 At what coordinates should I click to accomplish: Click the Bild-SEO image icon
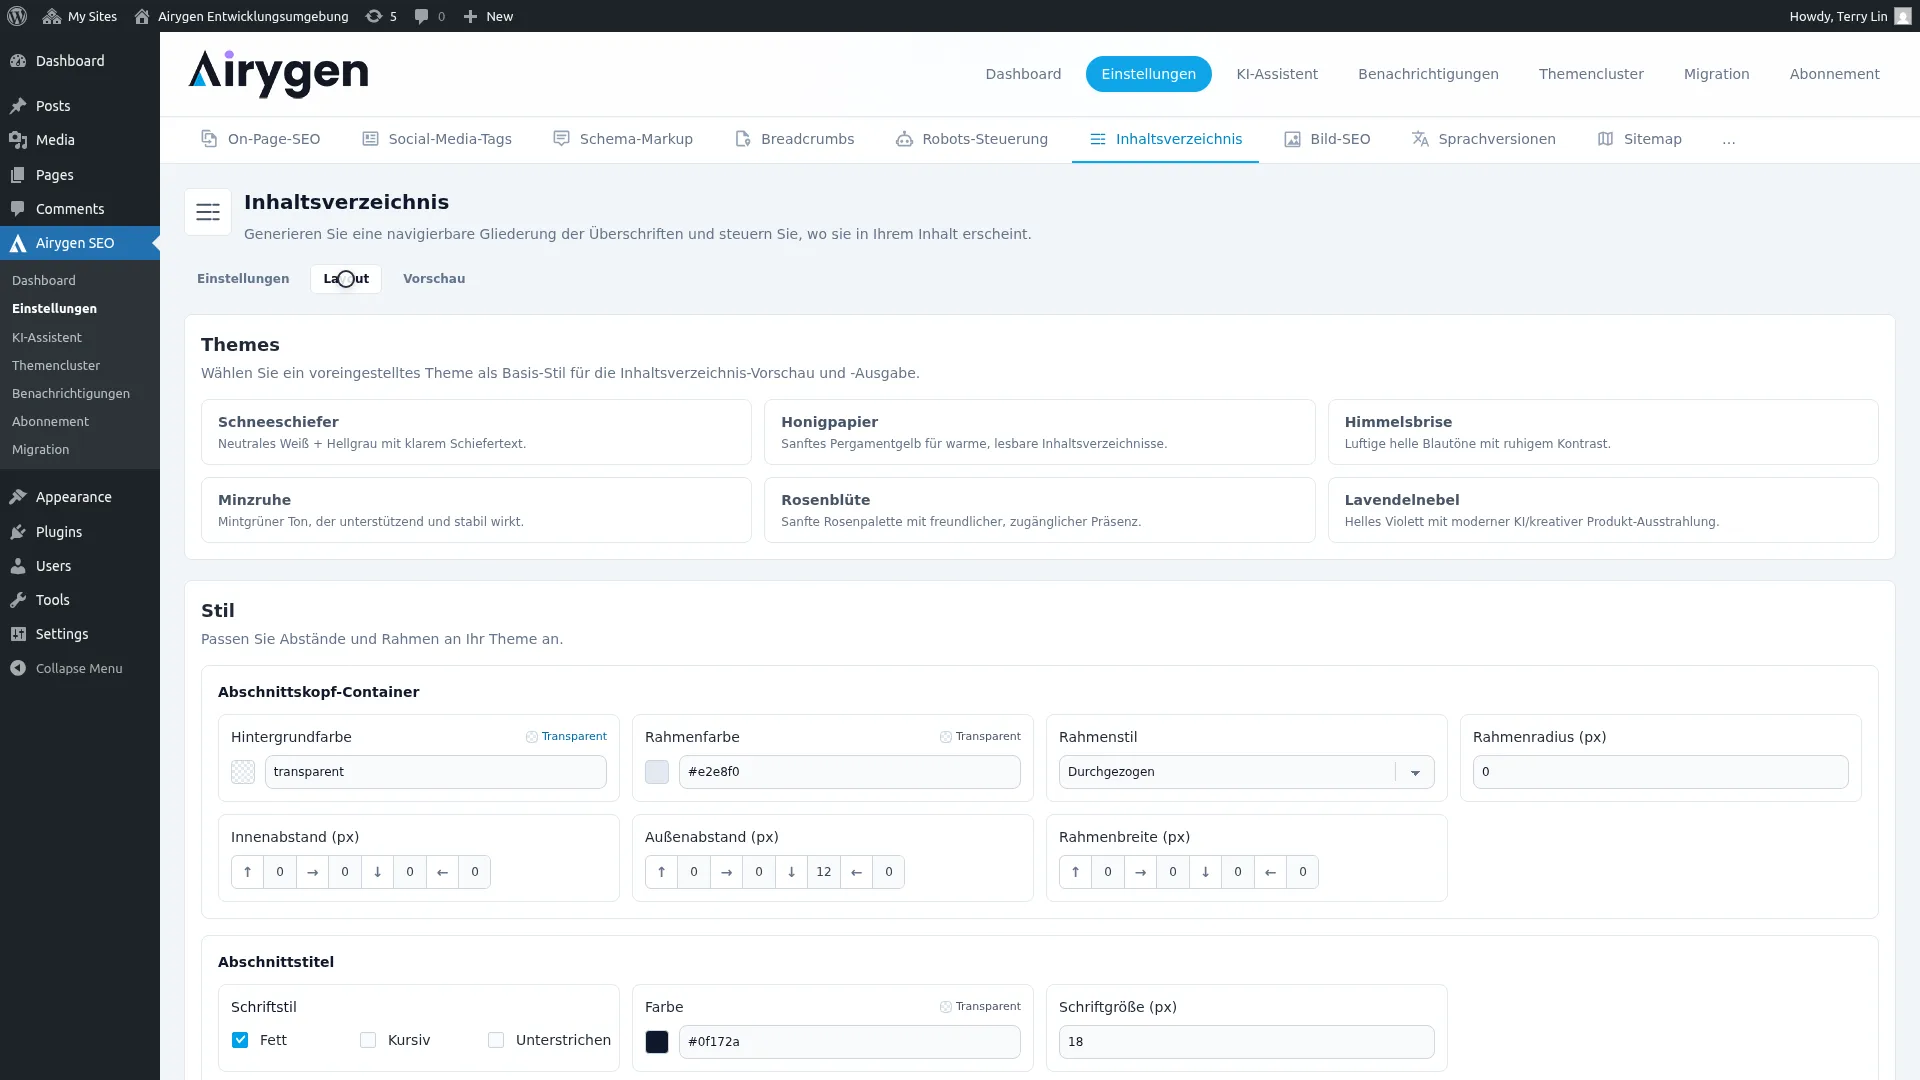pyautogui.click(x=1292, y=139)
